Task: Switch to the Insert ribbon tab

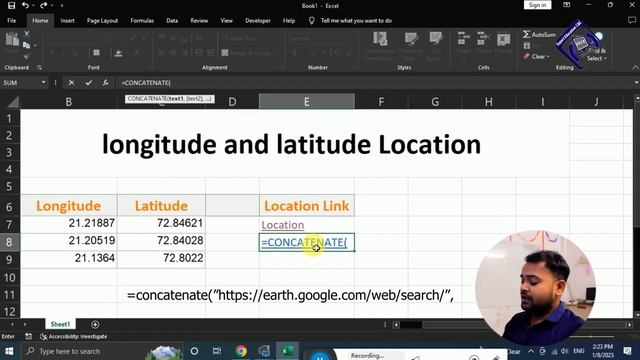Action: pyautogui.click(x=67, y=20)
